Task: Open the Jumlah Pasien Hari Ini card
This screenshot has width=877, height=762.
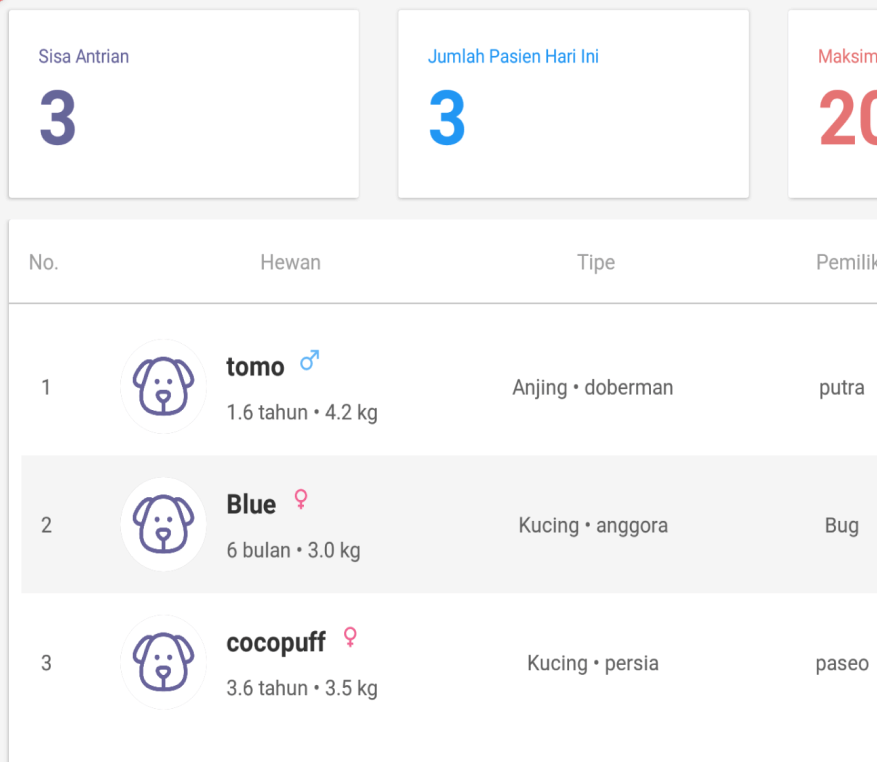Action: point(573,102)
